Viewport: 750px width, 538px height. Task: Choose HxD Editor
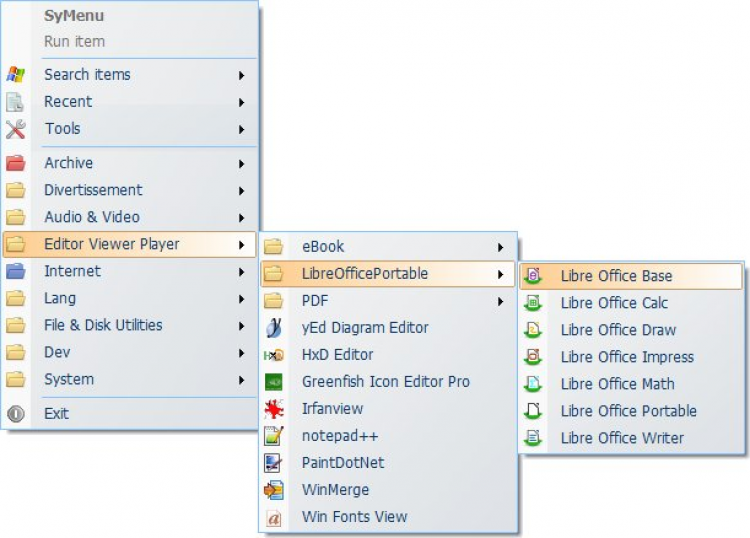click(337, 355)
